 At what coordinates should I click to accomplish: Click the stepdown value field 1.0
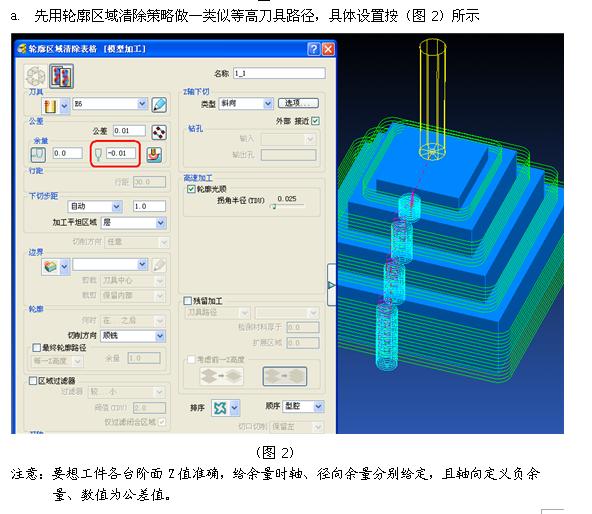[x=149, y=206]
